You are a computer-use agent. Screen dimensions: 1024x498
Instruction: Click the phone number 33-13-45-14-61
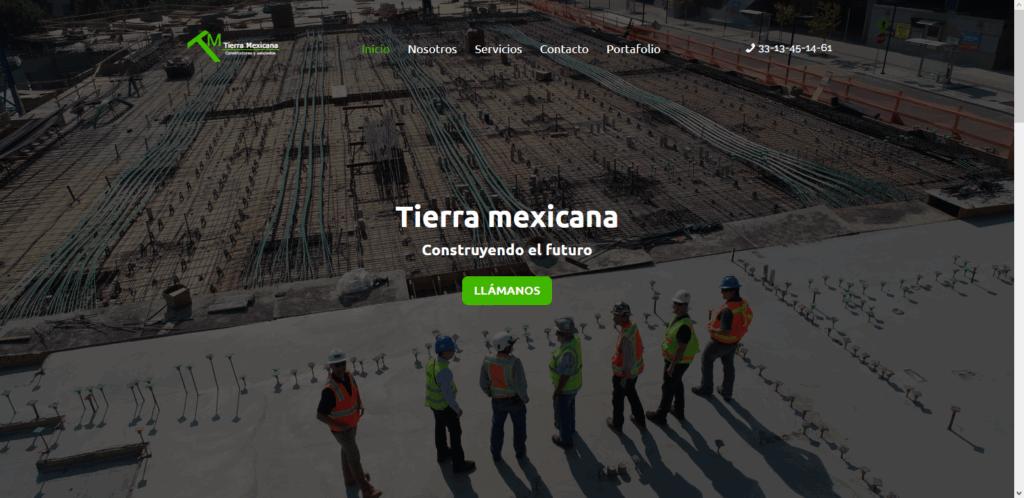(x=795, y=48)
